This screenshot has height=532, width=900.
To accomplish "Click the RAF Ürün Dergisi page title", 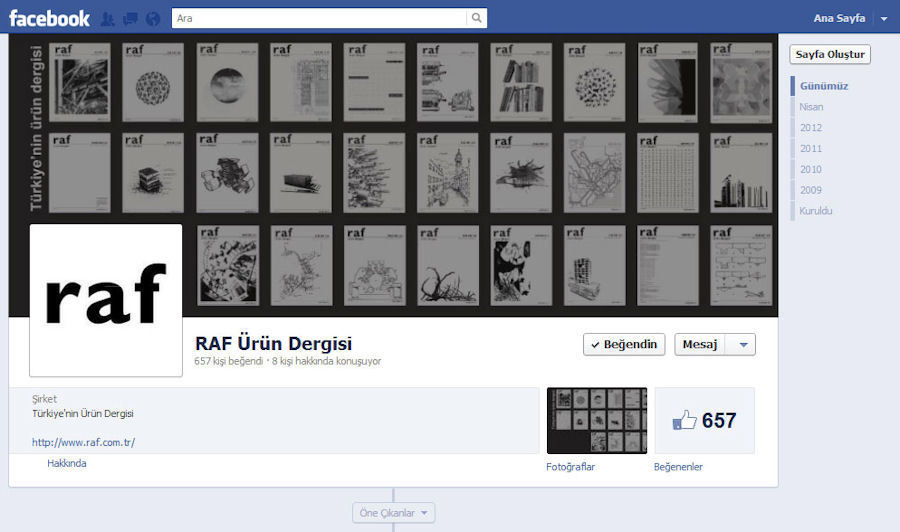I will click(273, 343).
